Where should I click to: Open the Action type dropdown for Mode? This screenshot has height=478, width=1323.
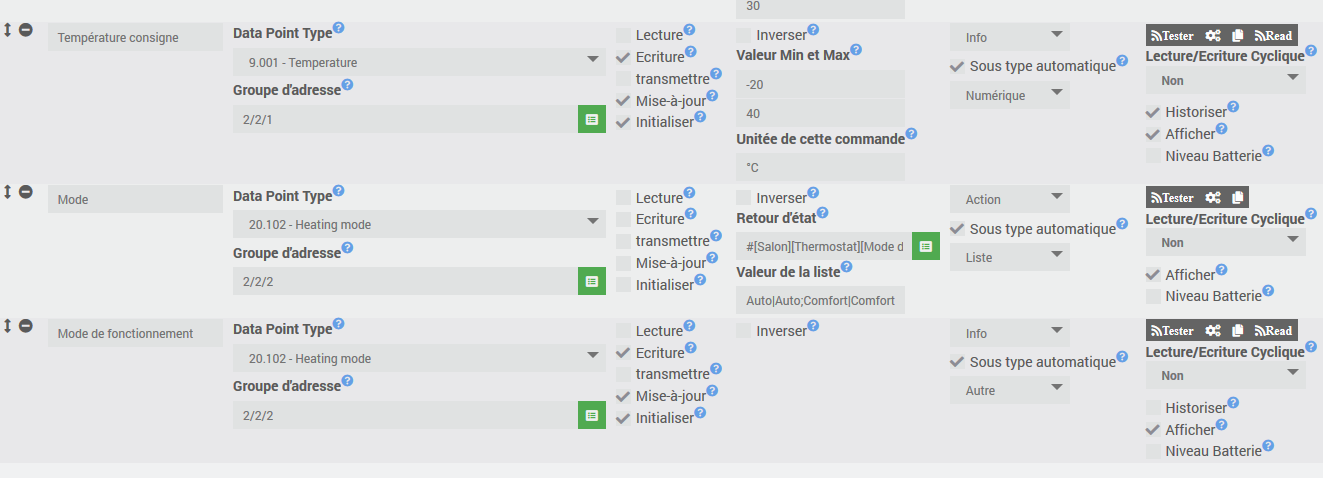[x=1009, y=199]
